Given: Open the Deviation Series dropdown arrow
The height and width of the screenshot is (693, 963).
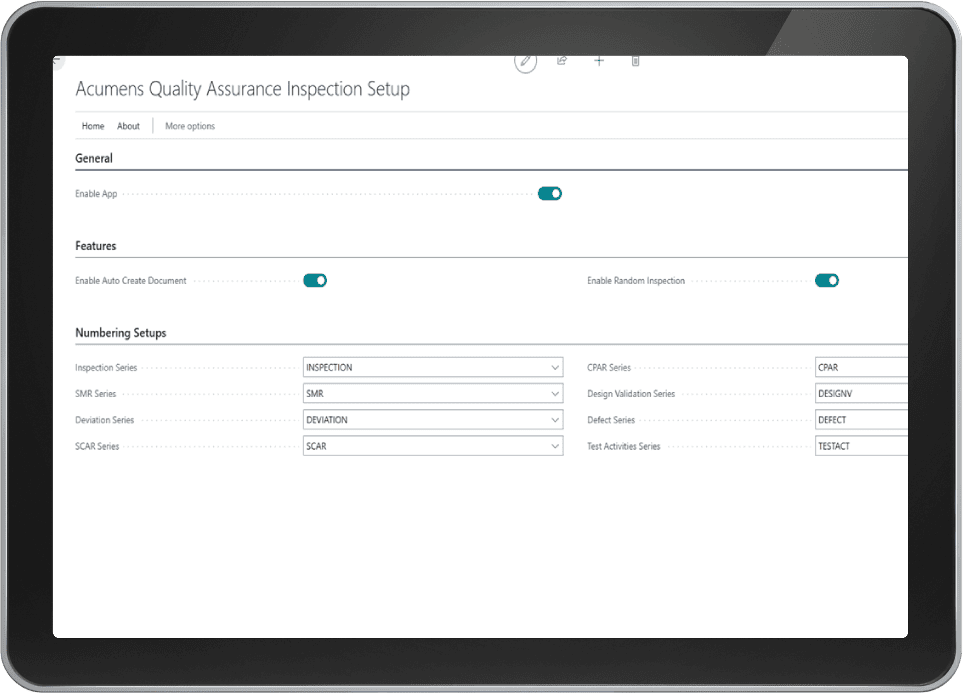Looking at the screenshot, I should [555, 420].
